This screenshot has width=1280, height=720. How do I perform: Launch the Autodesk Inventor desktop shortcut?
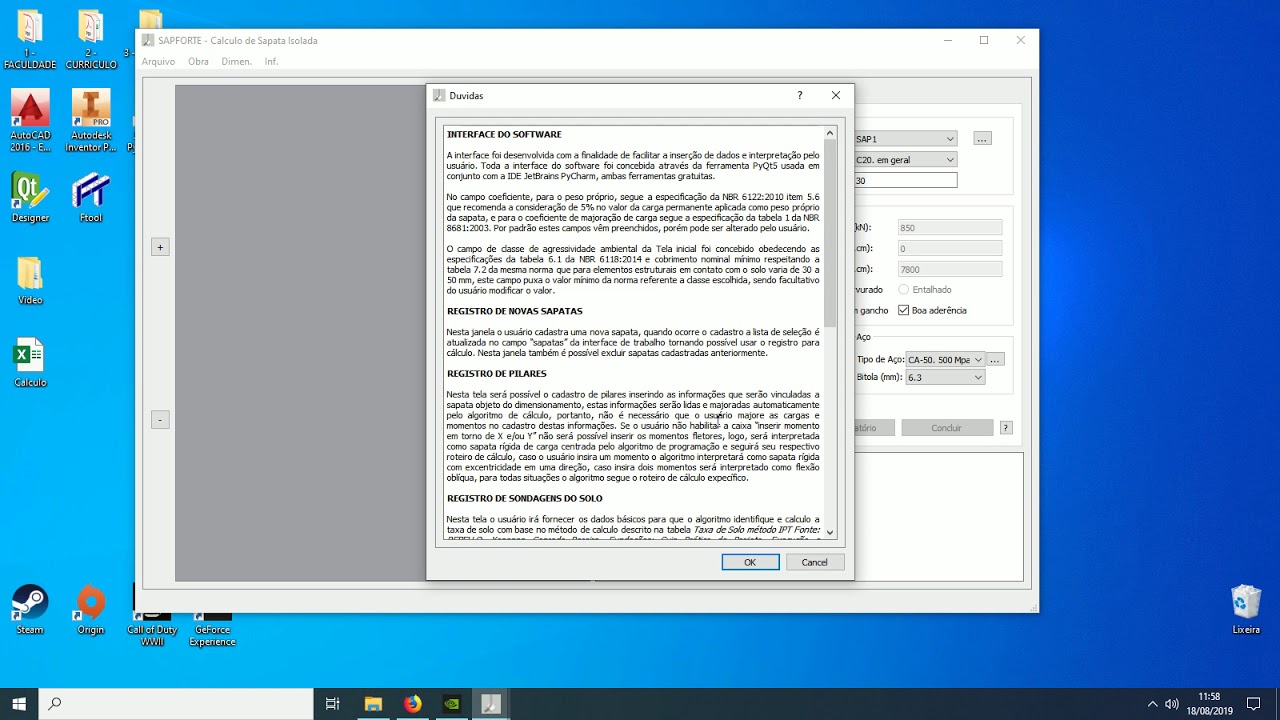click(x=91, y=121)
